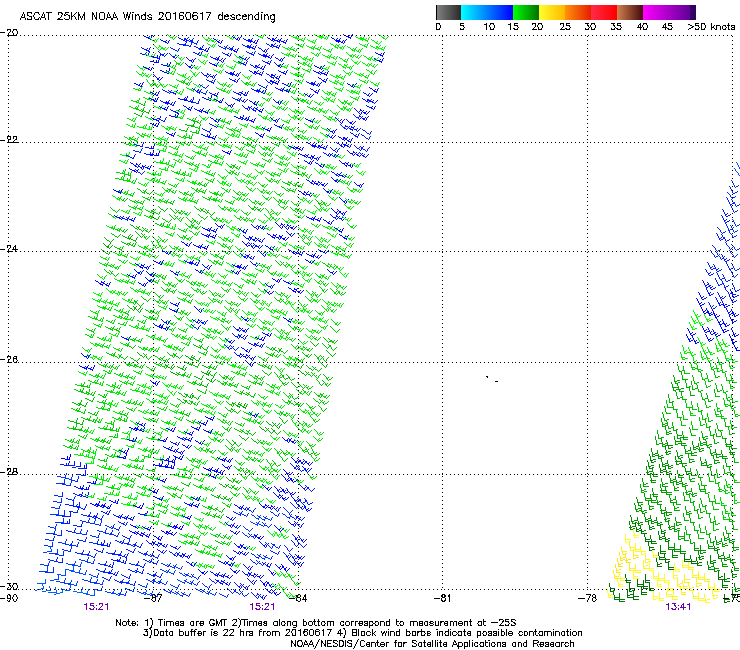Viewport: 740px width, 650px height.
Task: Click the cyan 5-10 knots legend swatch
Action: [x=474, y=12]
